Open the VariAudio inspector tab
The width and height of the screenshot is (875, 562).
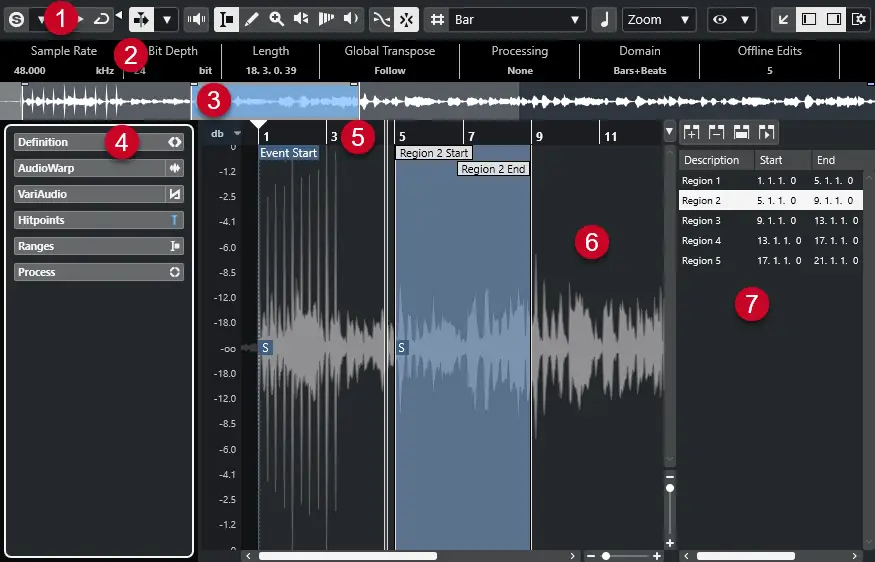coord(99,194)
